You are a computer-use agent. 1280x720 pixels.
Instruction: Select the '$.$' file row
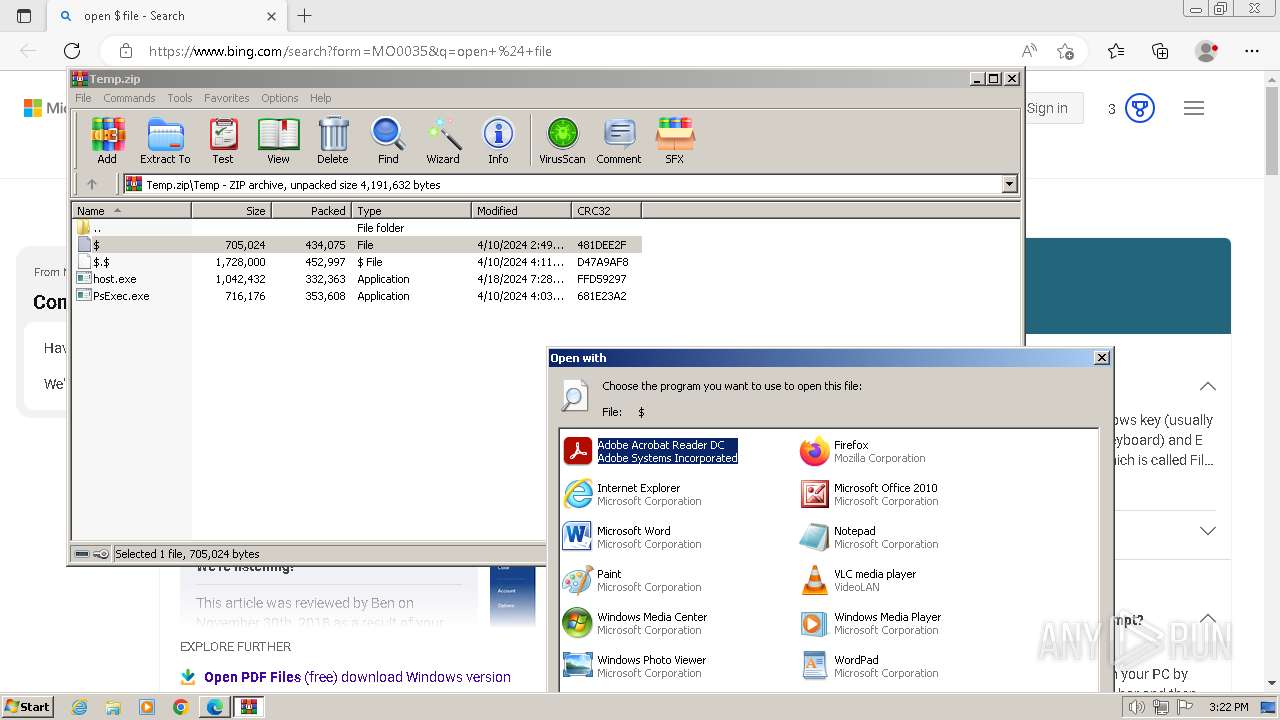pyautogui.click(x=357, y=262)
